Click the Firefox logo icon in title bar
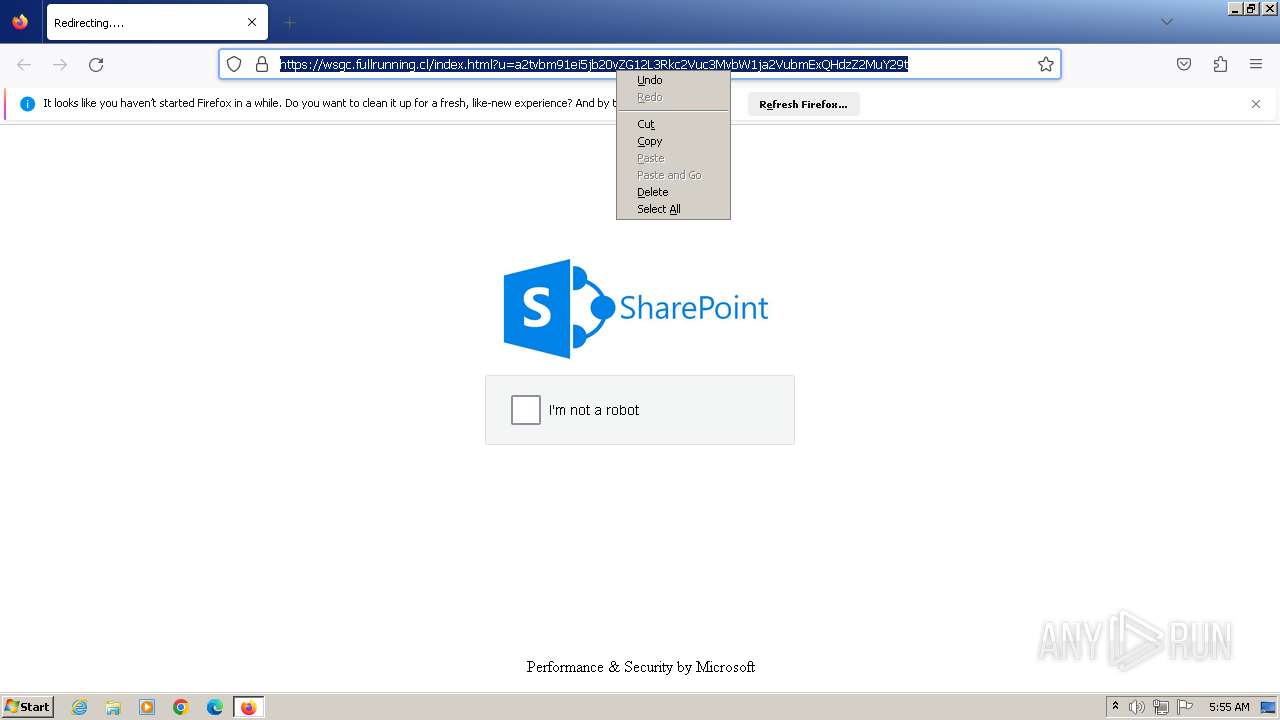 [20, 22]
